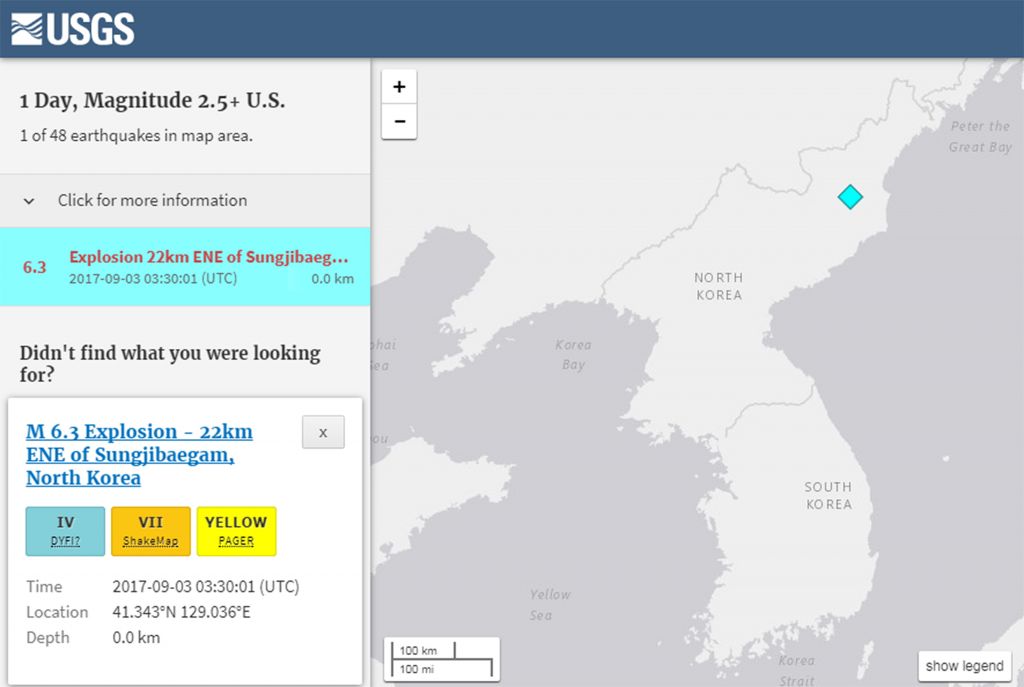Click the USGS logo in the header
The height and width of the screenshot is (687, 1024).
[x=73, y=28]
